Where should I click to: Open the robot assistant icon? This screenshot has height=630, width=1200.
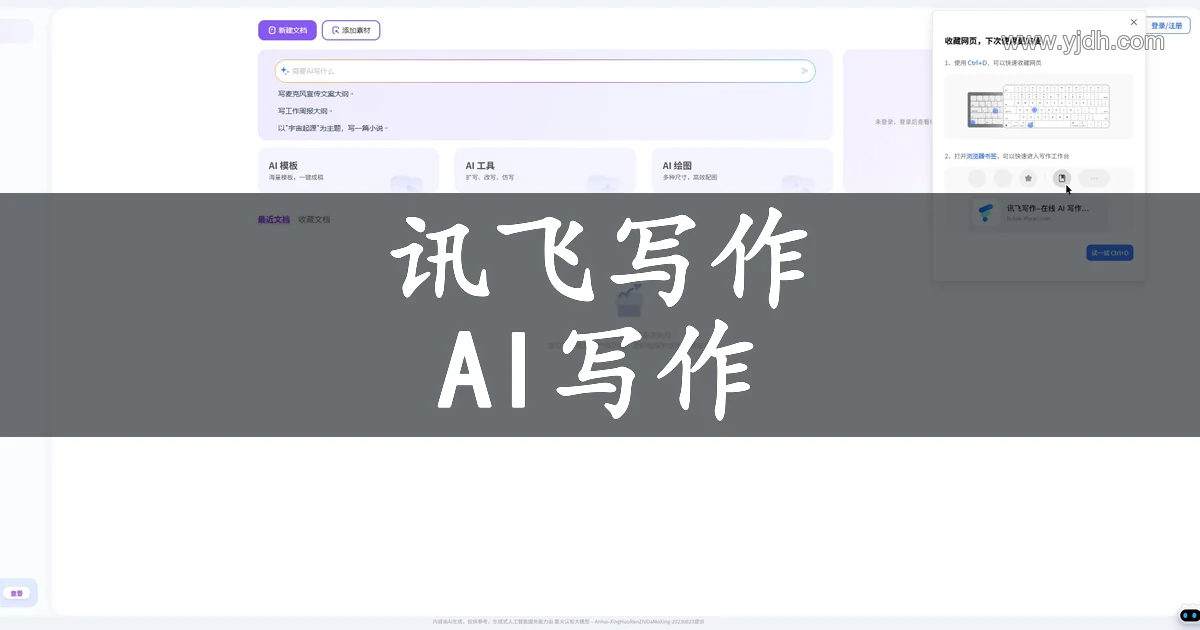tap(1189, 615)
